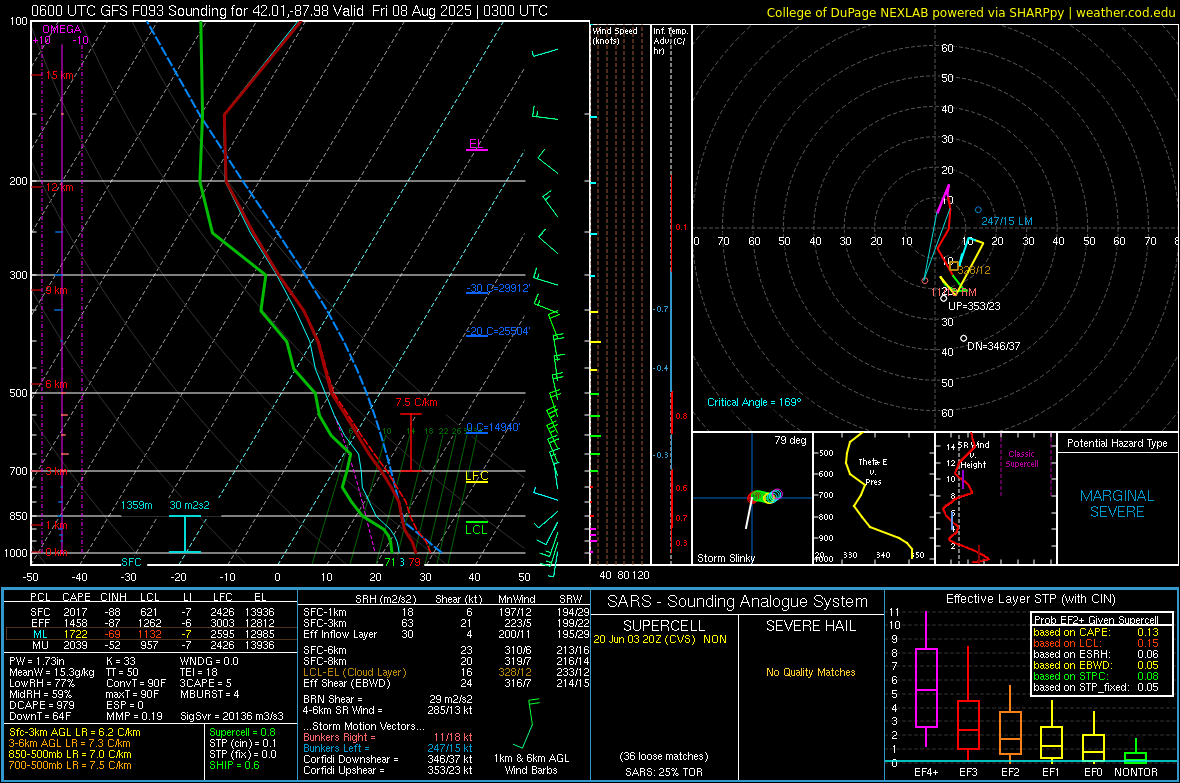The image size is (1180, 783).
Task: Click the 'BRN Shear =' line
Action: [387, 699]
